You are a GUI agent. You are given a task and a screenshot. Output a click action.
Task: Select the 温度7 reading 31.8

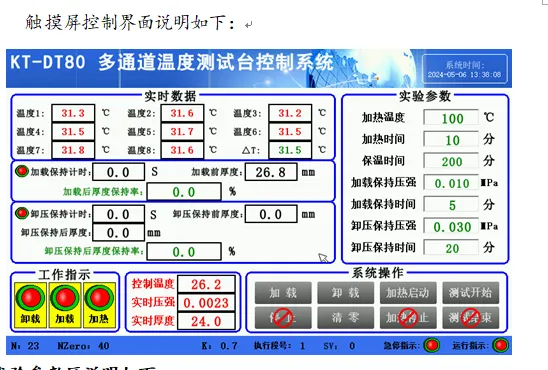73,150
